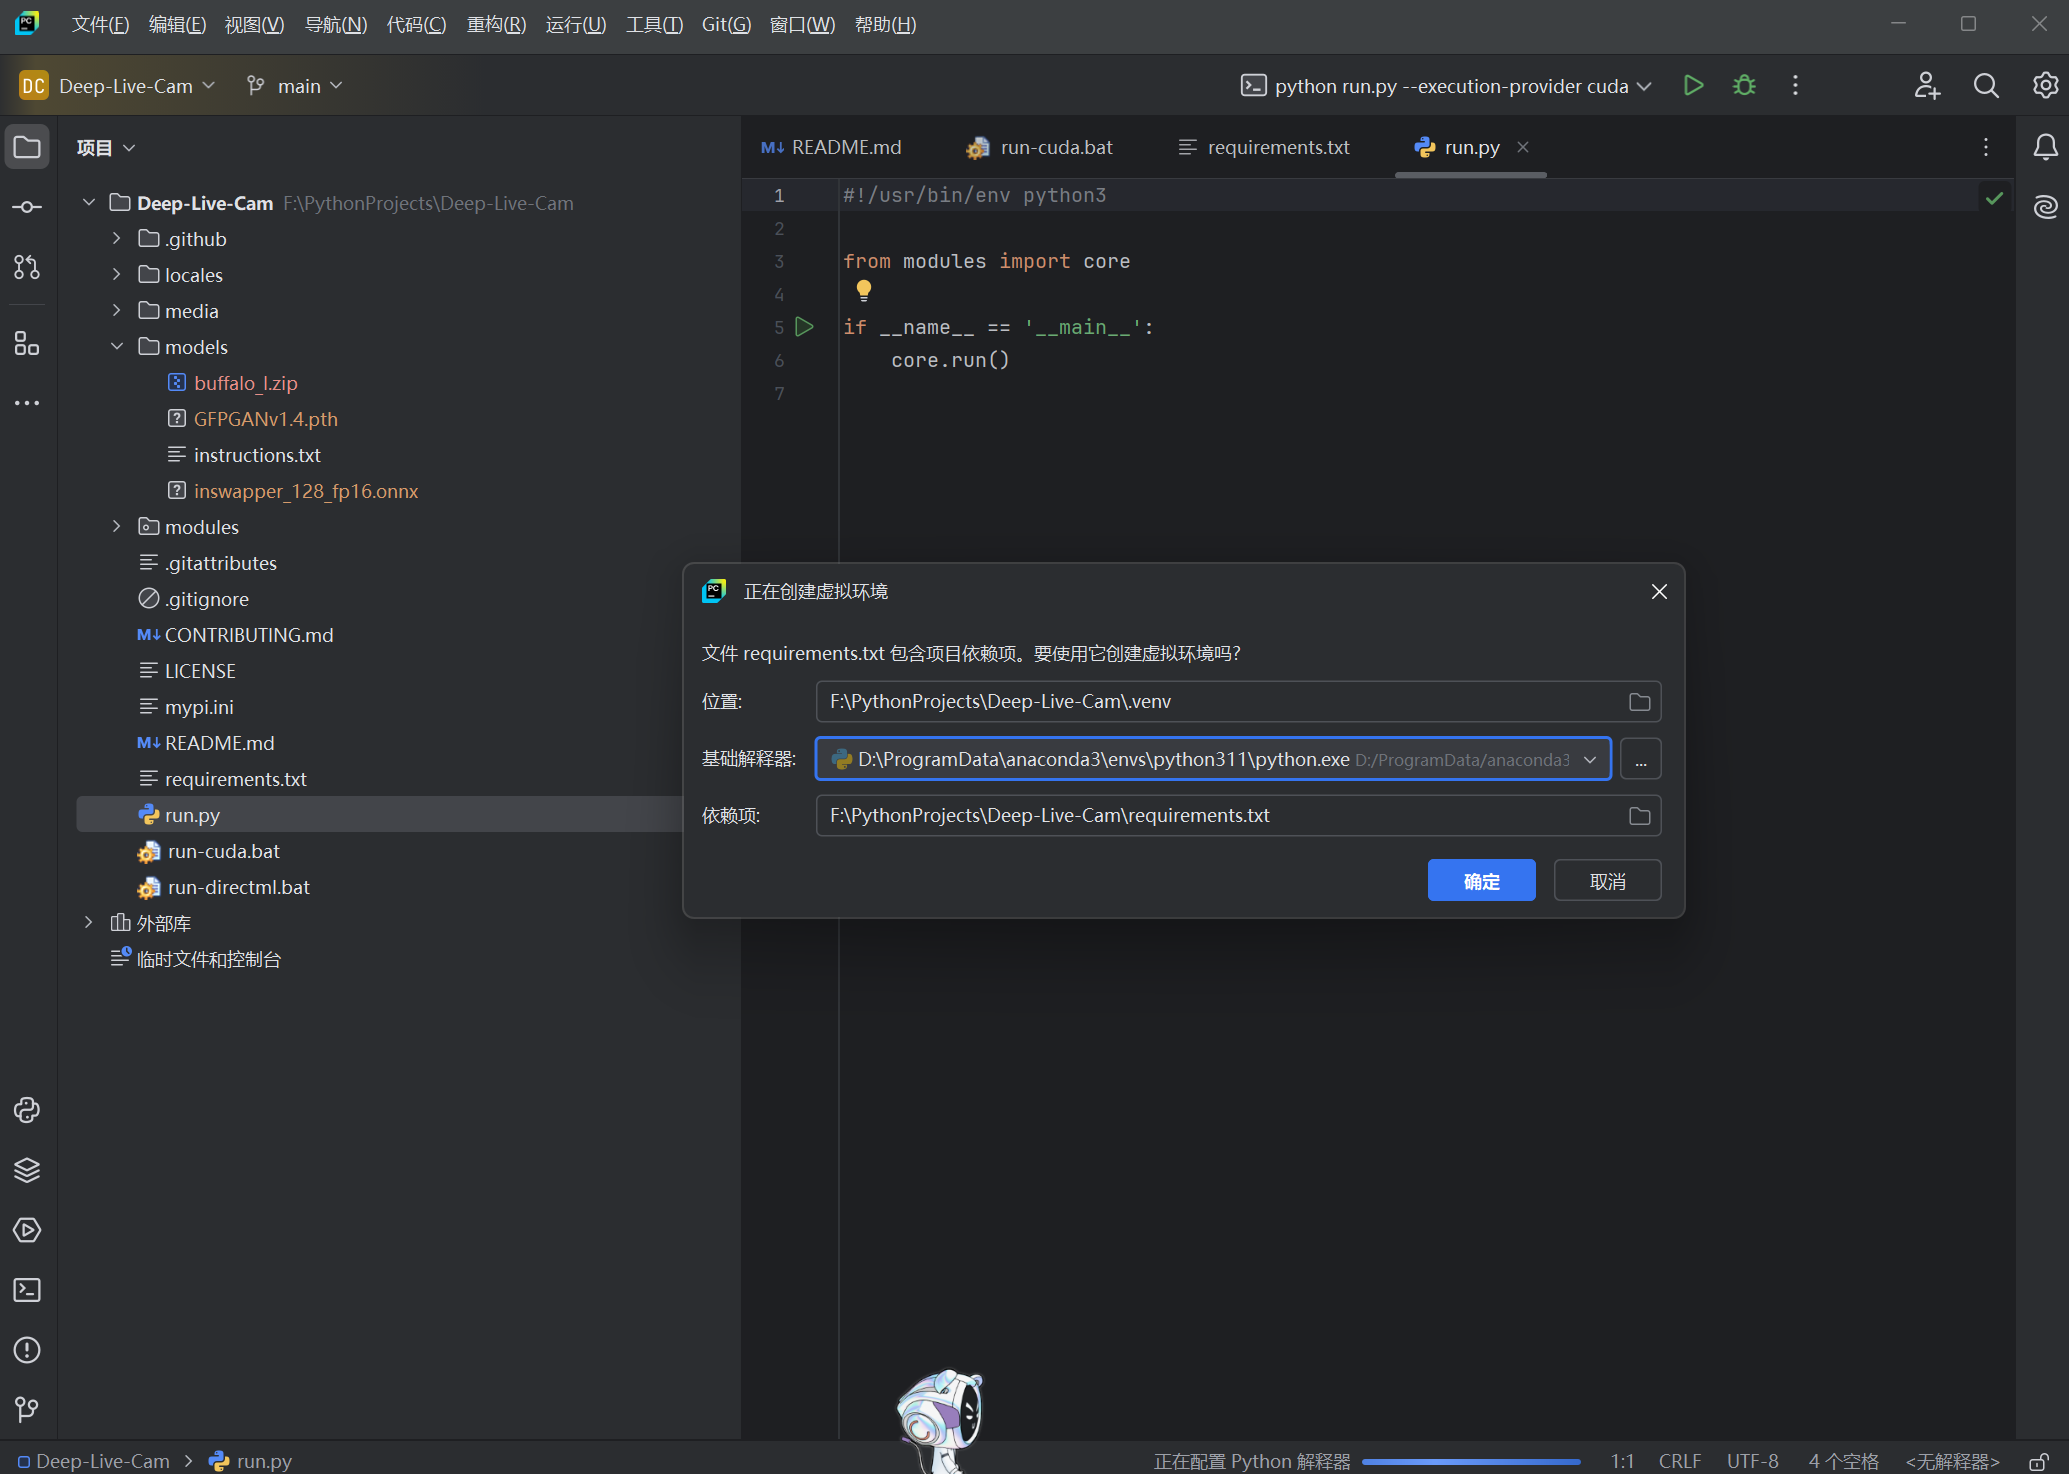Open Python Packages layers icon
This screenshot has width=2069, height=1474.
27,1170
